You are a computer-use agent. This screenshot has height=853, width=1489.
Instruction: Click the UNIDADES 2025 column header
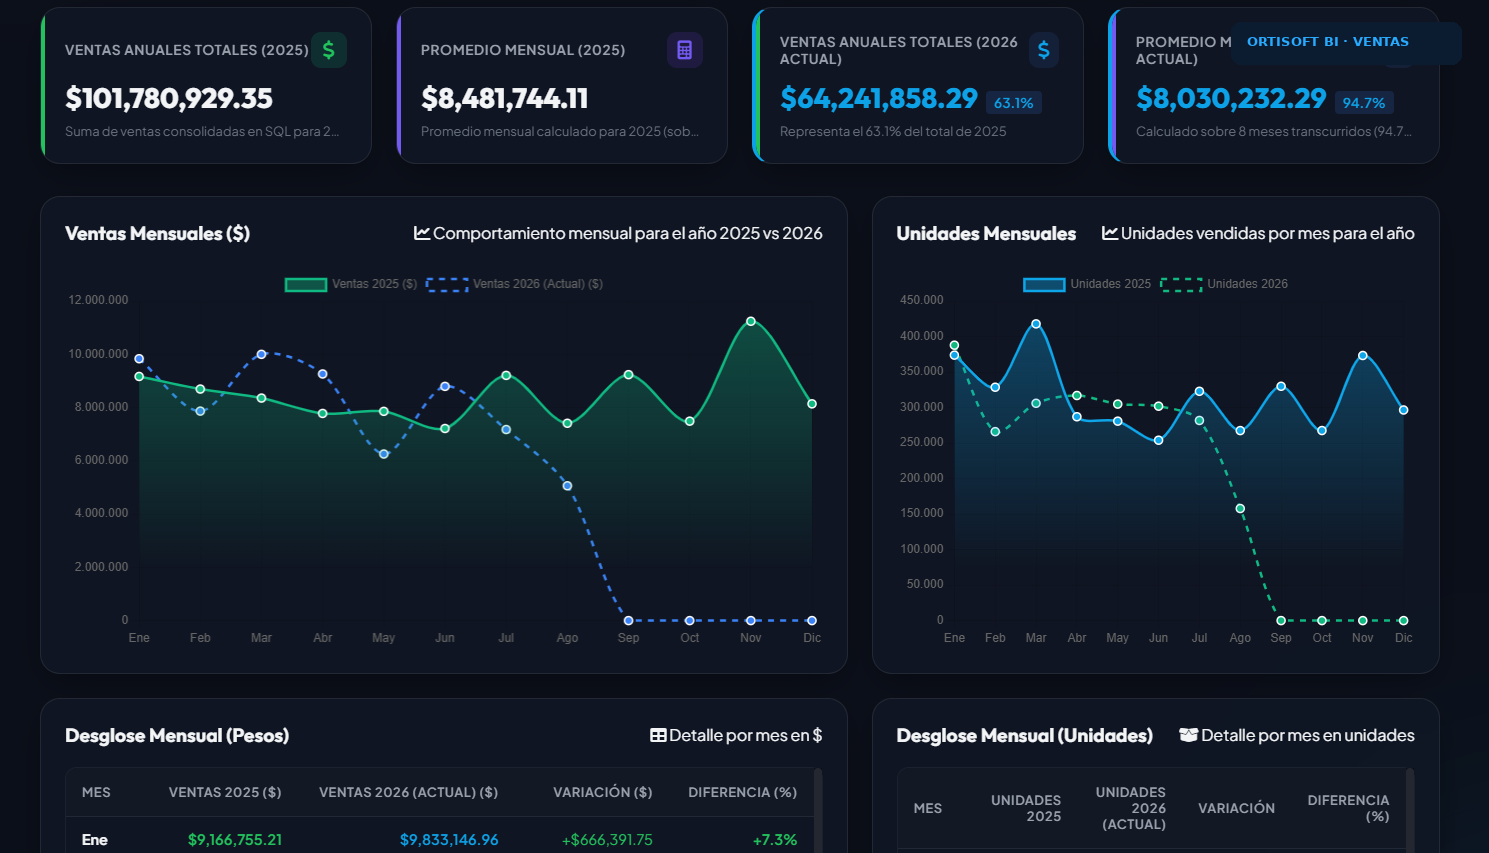(x=1026, y=808)
